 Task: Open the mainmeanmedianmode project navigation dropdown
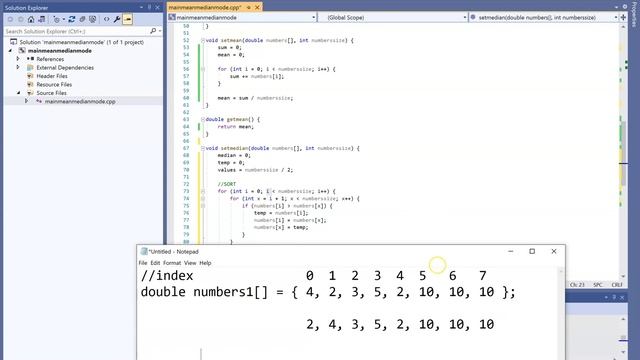coord(313,18)
